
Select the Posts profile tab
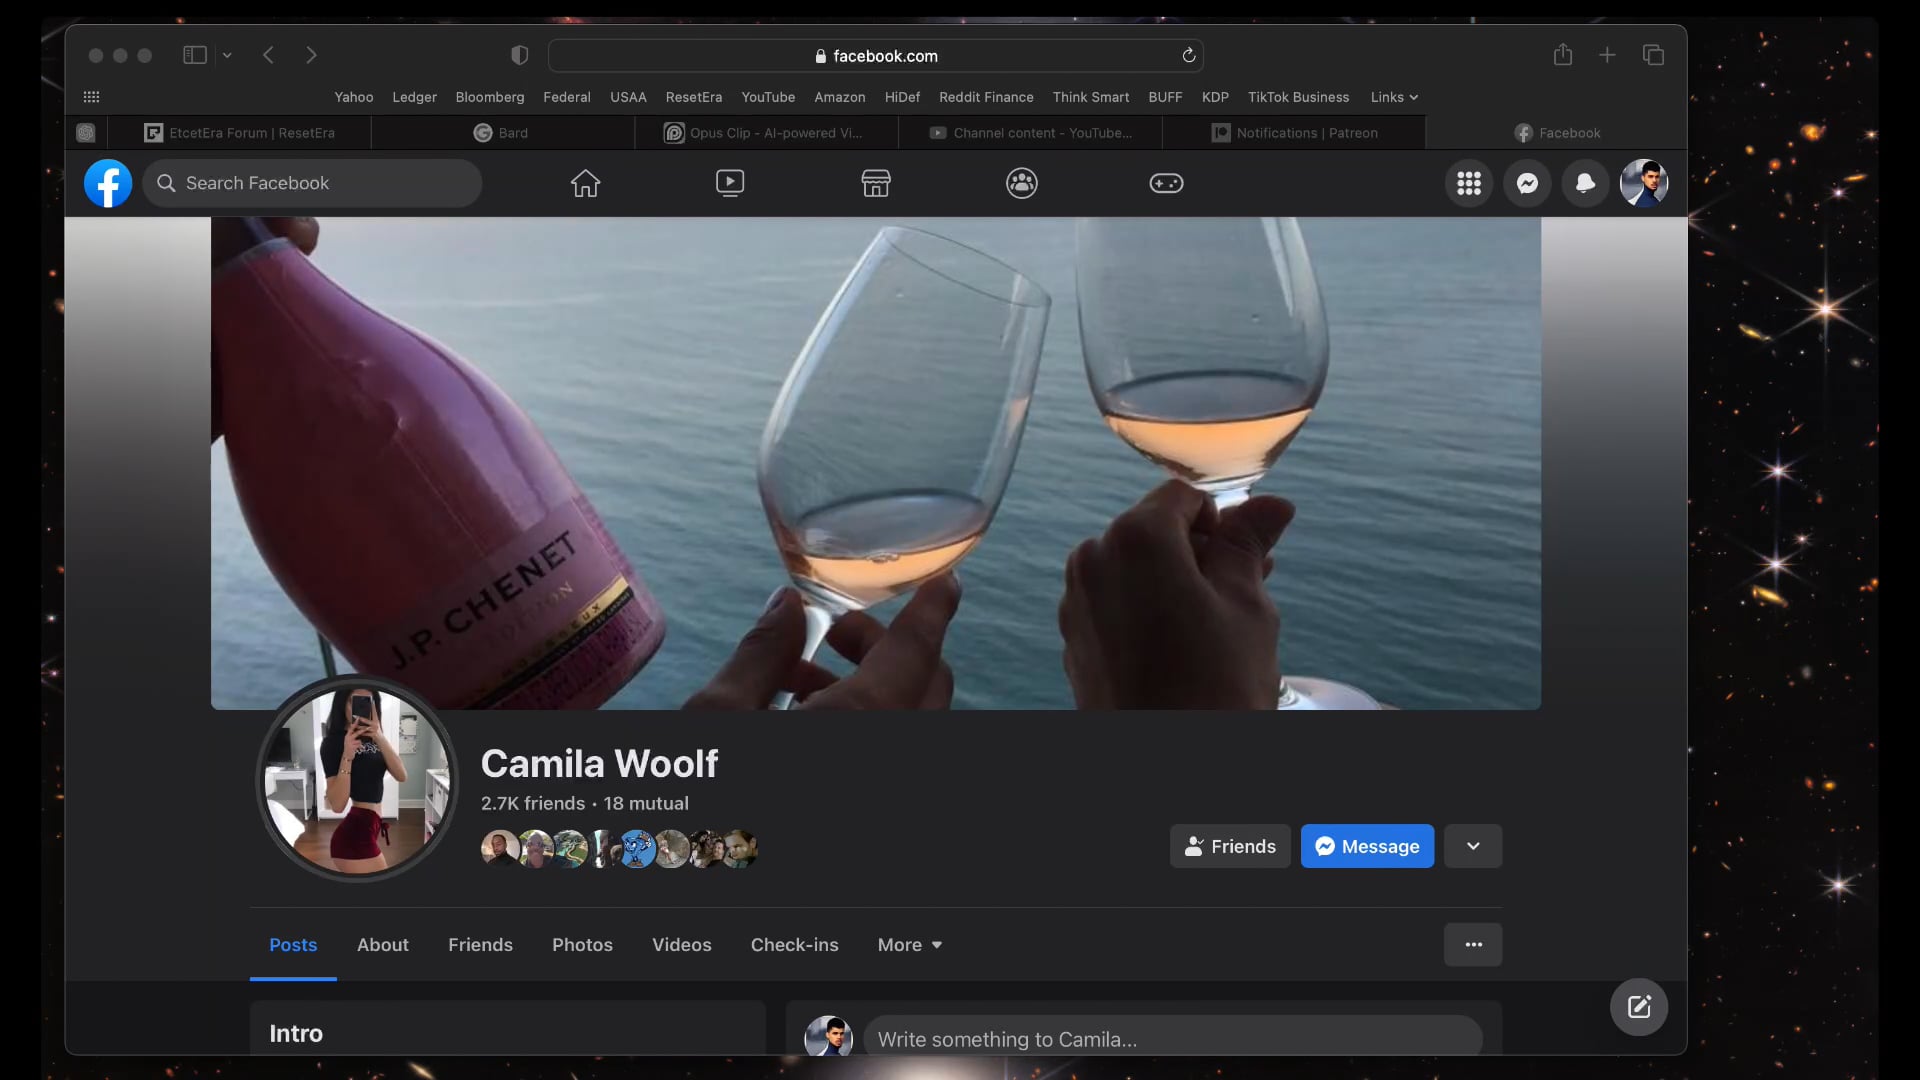(x=293, y=944)
